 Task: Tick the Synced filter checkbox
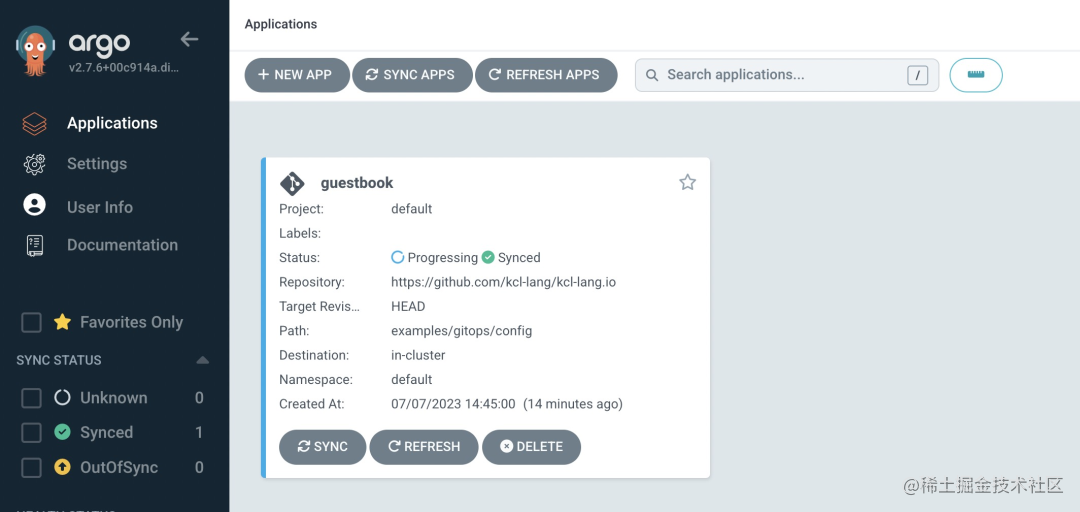[32, 433]
